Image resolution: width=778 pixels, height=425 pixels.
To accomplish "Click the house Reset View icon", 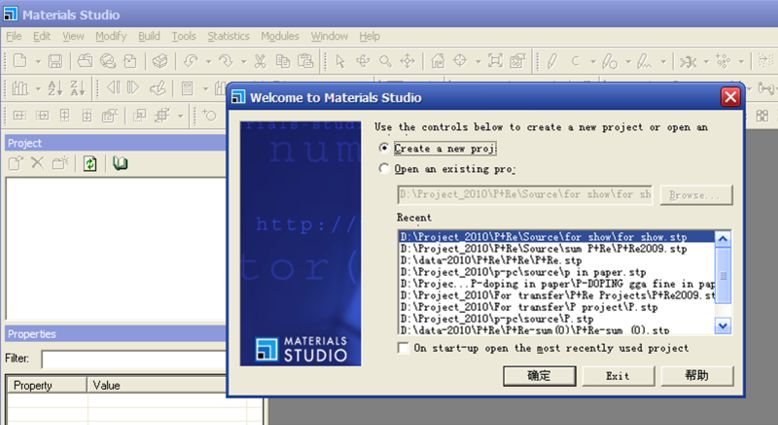I will [438, 61].
